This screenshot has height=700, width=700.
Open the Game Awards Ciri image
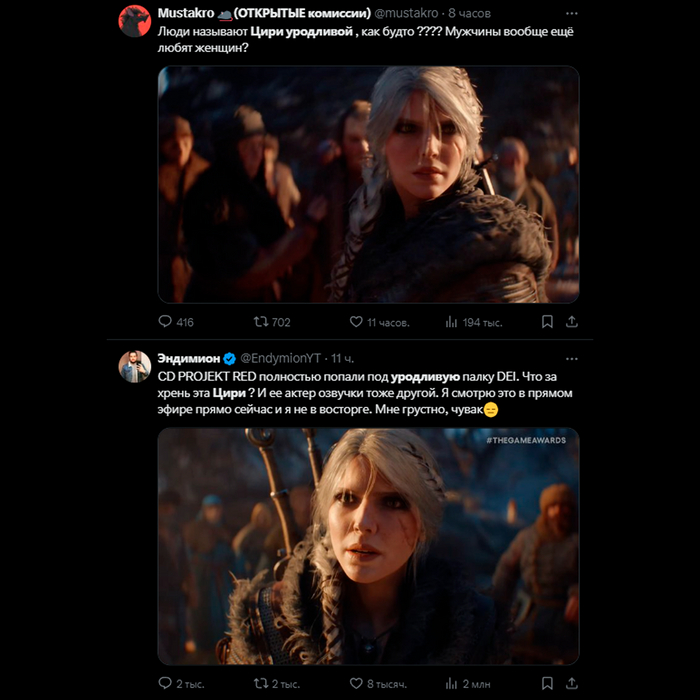click(368, 546)
